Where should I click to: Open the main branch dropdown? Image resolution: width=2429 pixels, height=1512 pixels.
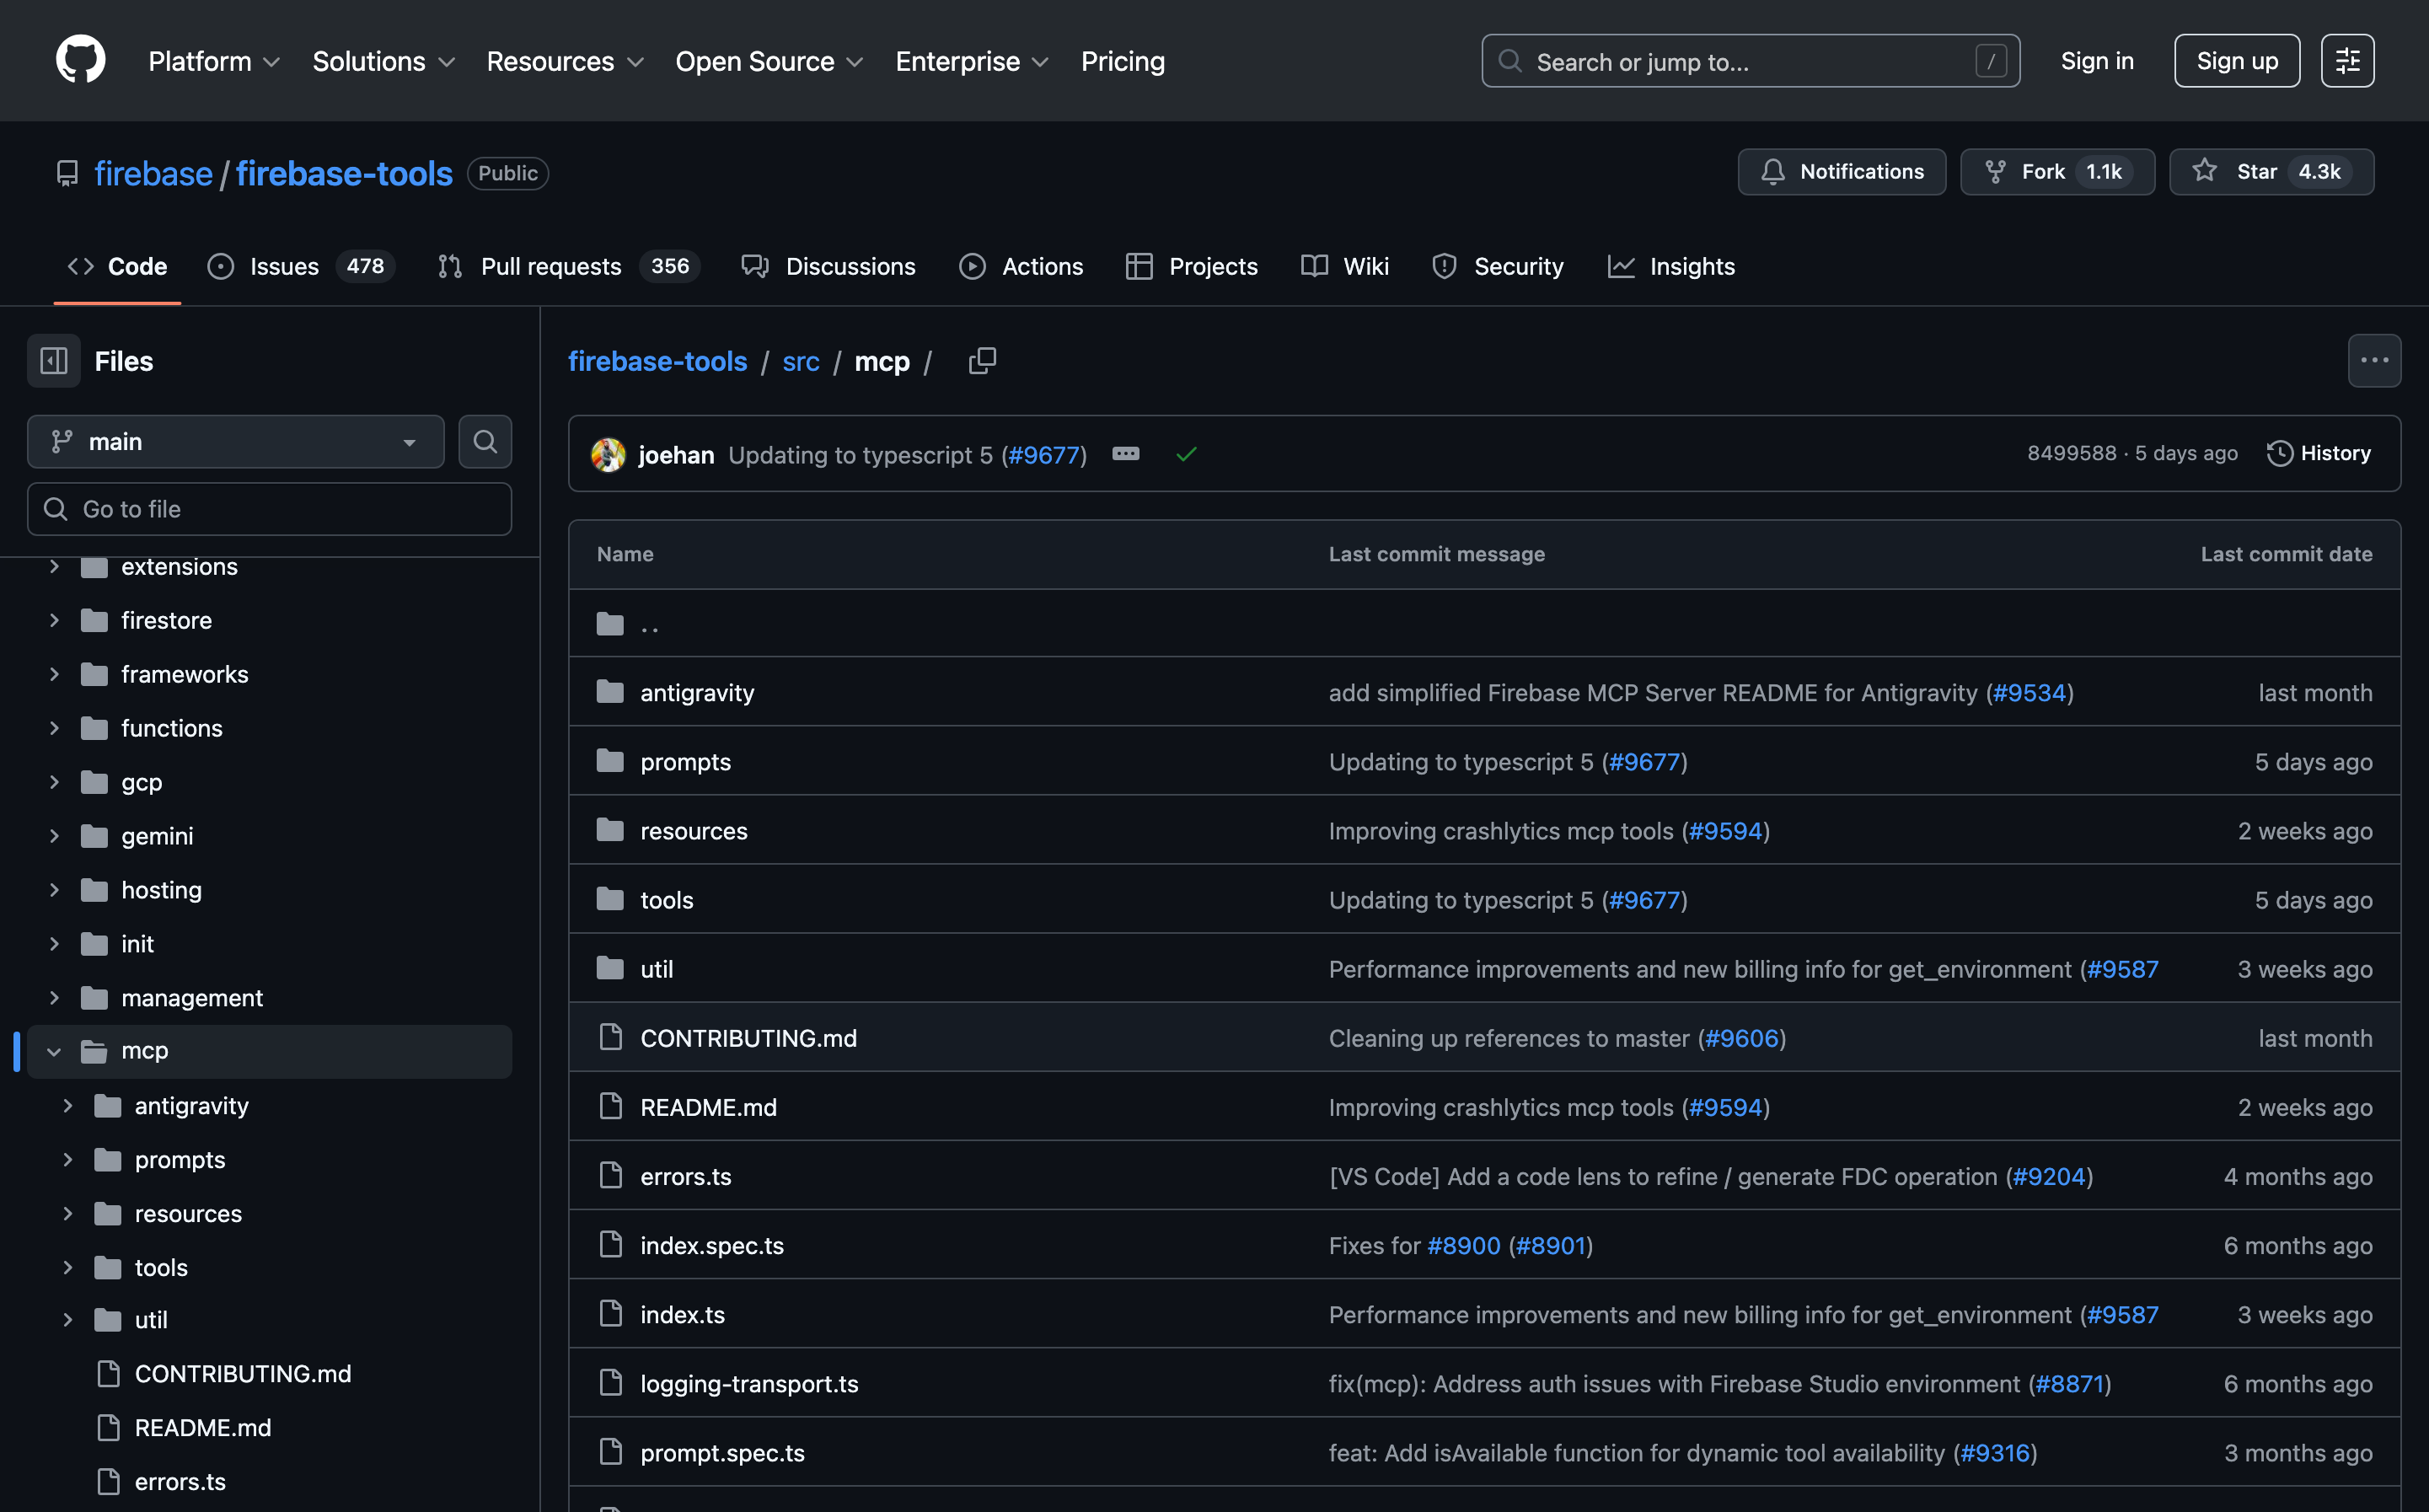235,442
